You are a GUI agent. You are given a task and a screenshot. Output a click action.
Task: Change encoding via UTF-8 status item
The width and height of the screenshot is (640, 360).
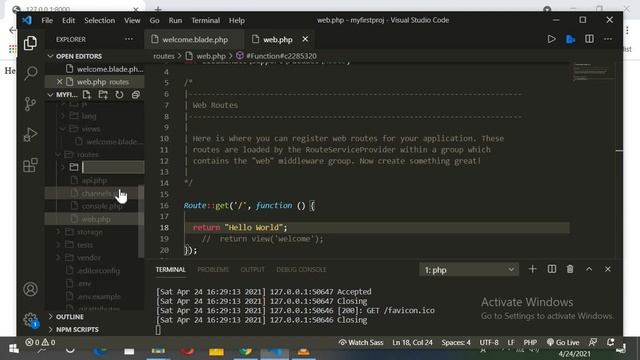point(489,342)
